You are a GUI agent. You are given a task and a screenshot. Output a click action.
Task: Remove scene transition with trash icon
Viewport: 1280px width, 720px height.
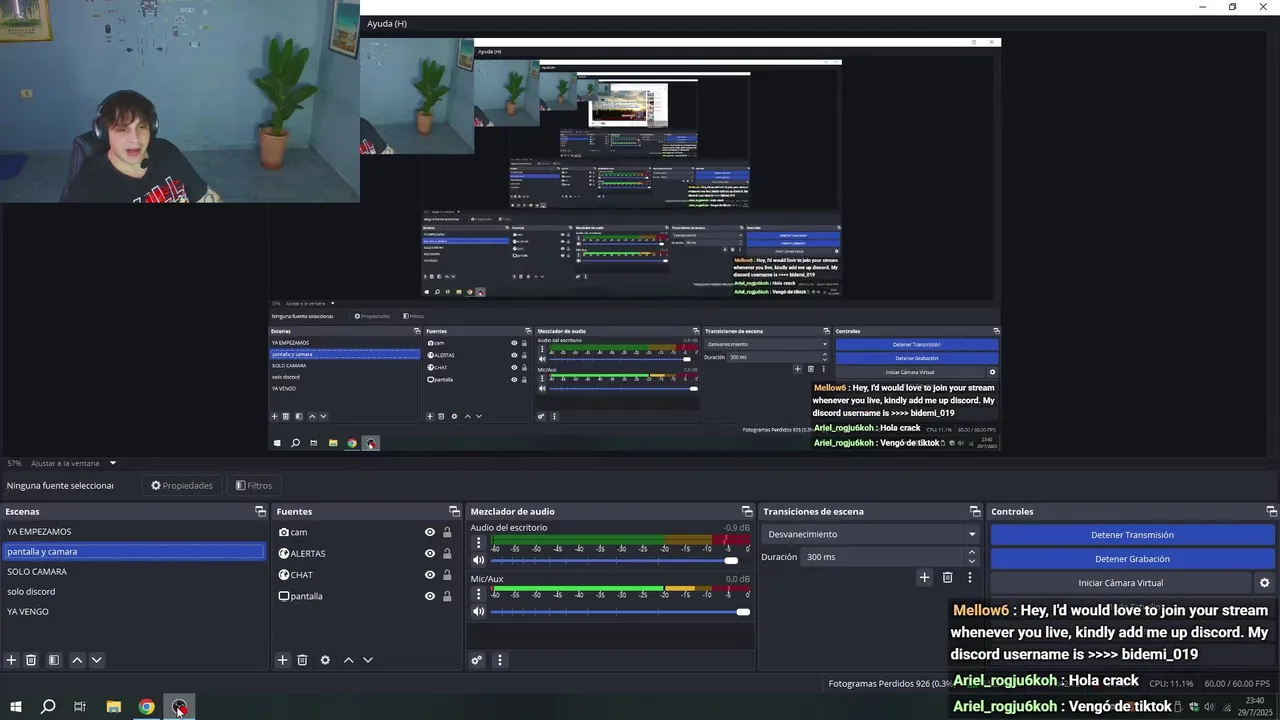[948, 577]
